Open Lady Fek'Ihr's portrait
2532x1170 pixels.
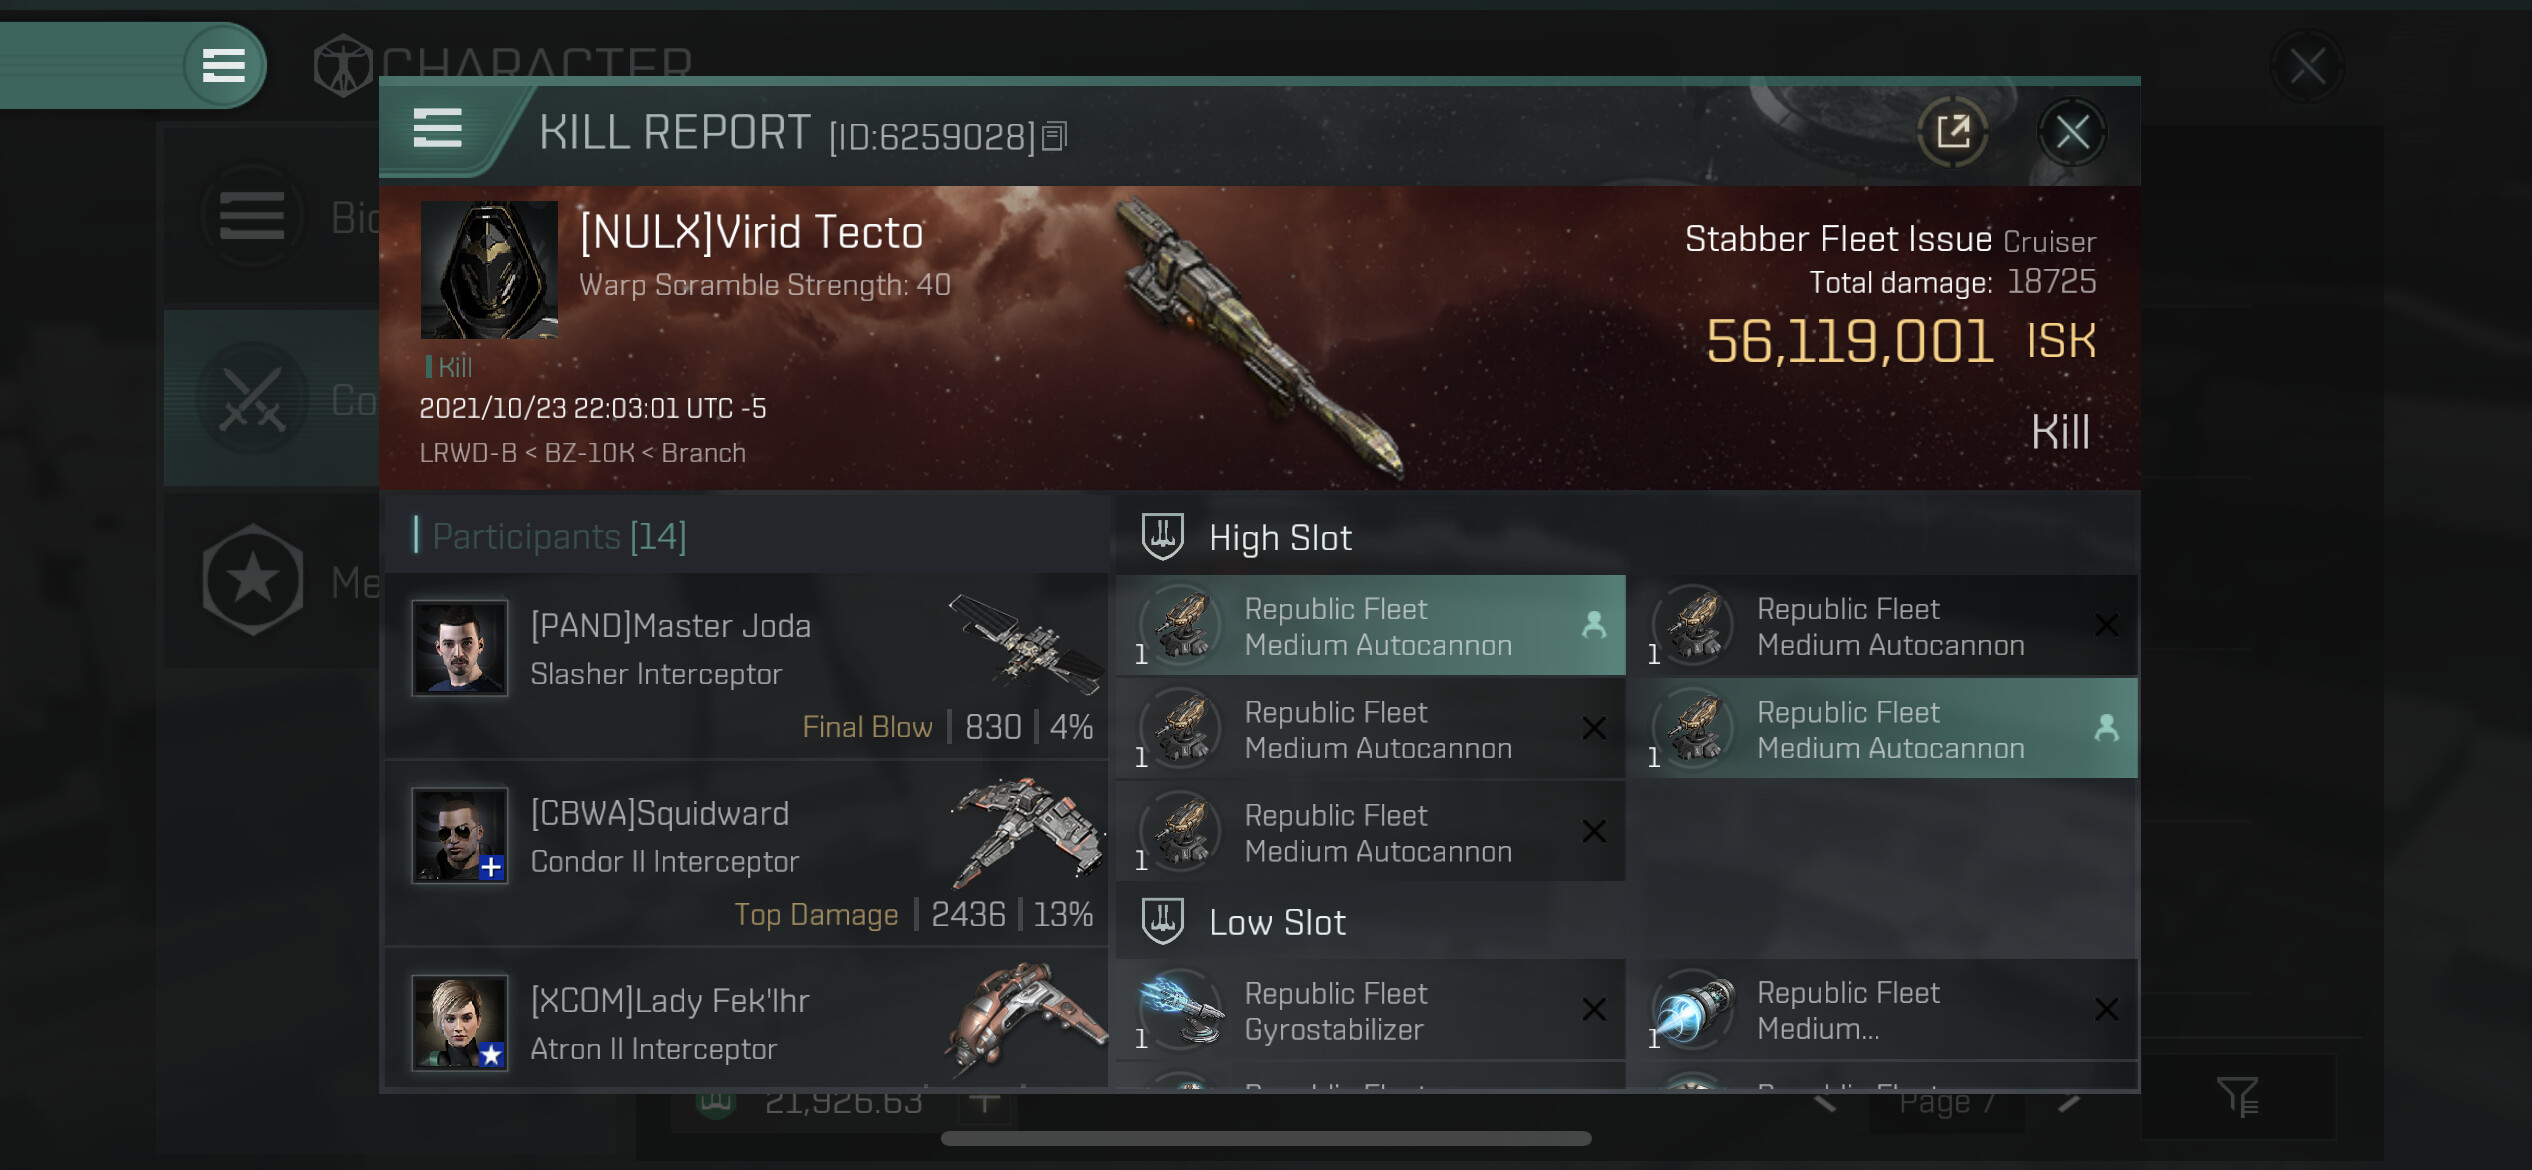(460, 1022)
